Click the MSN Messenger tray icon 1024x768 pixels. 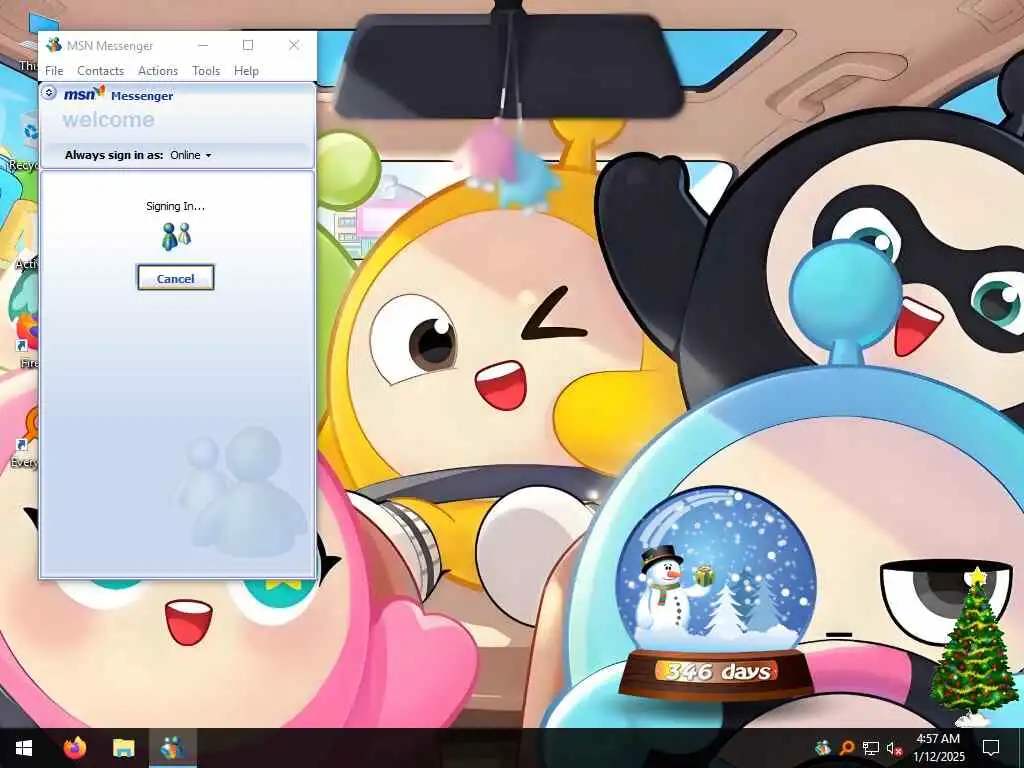coord(823,748)
